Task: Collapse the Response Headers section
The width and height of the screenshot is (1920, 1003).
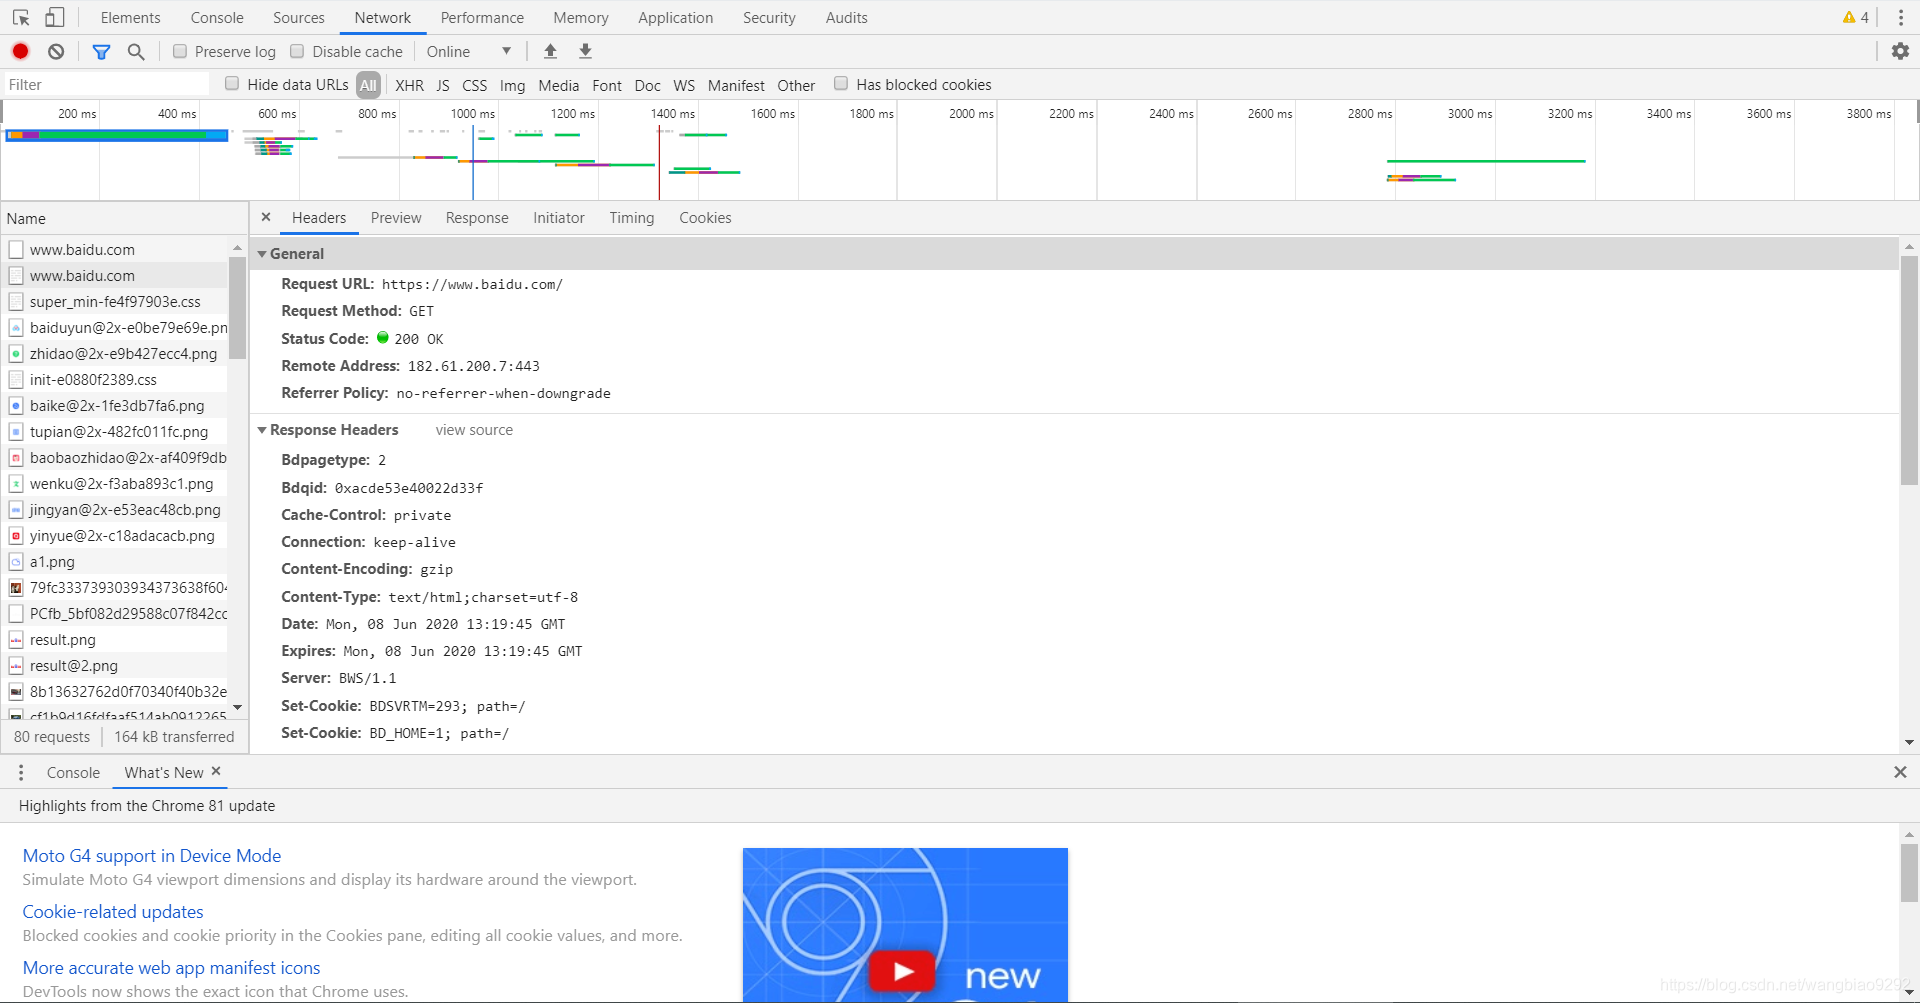Action: [x=262, y=430]
